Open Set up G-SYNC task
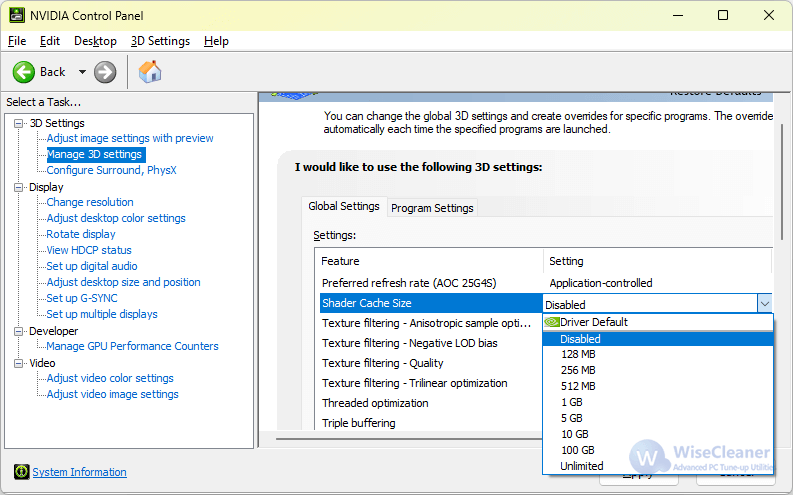Image resolution: width=793 pixels, height=495 pixels. point(82,298)
